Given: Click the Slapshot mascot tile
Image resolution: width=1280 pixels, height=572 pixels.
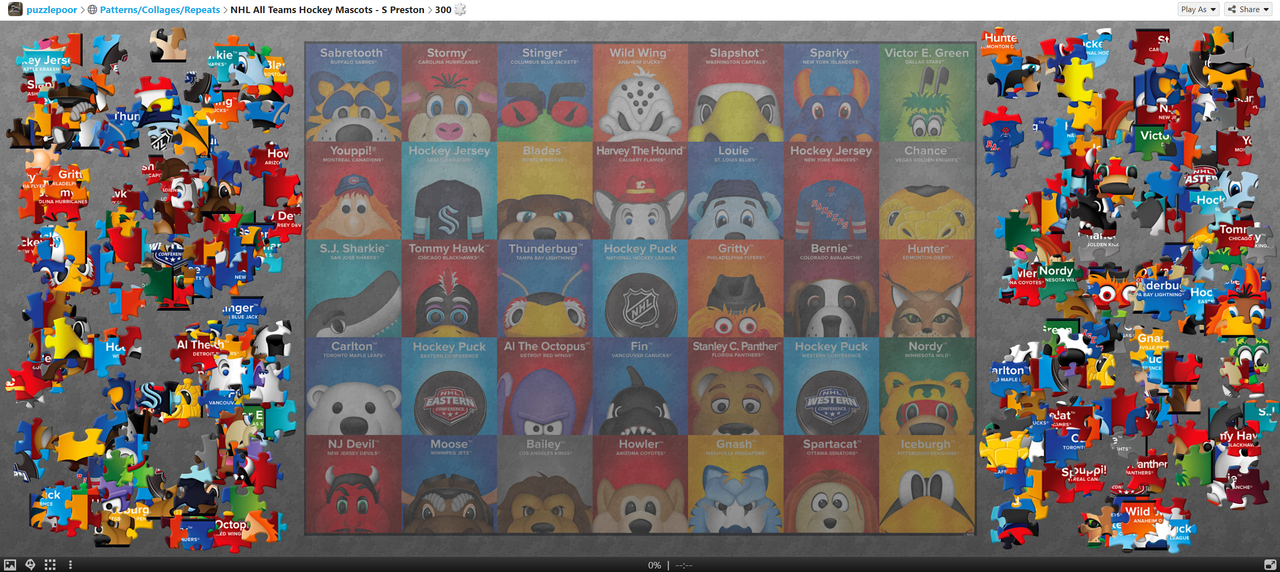Looking at the screenshot, I should tap(735, 92).
